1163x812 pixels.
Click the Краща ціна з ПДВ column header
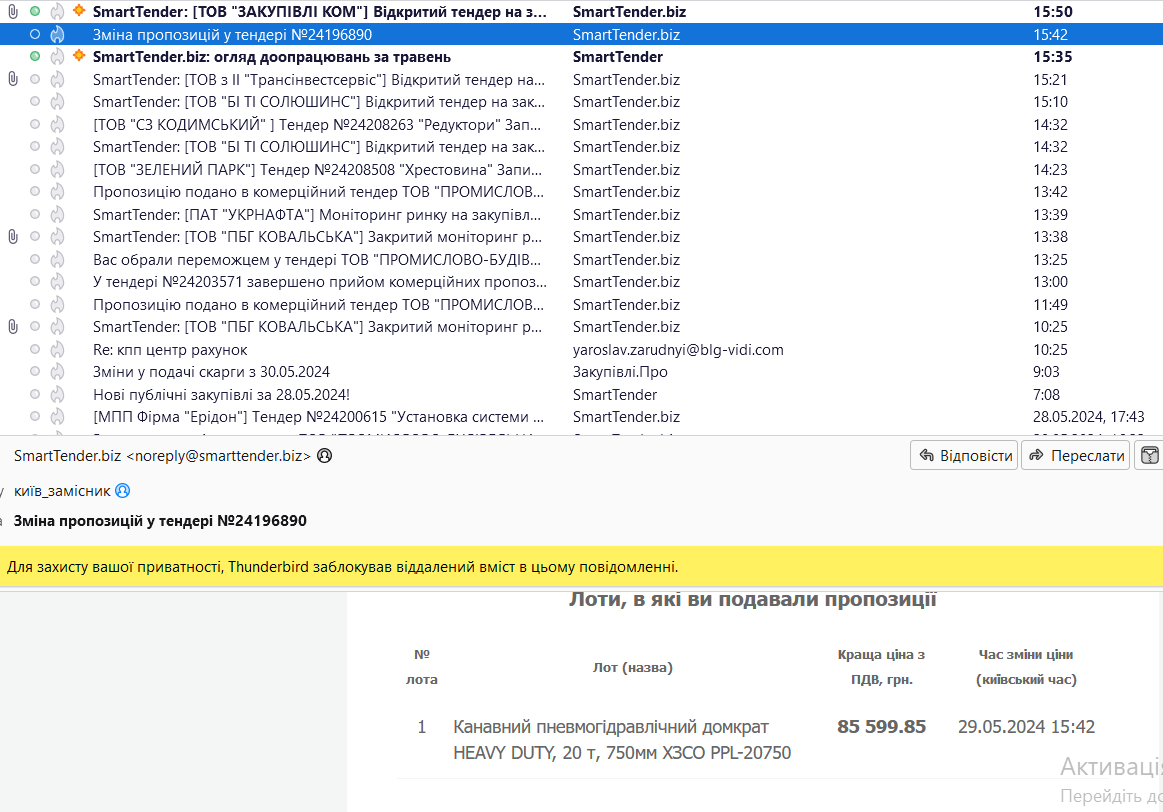click(x=881, y=667)
